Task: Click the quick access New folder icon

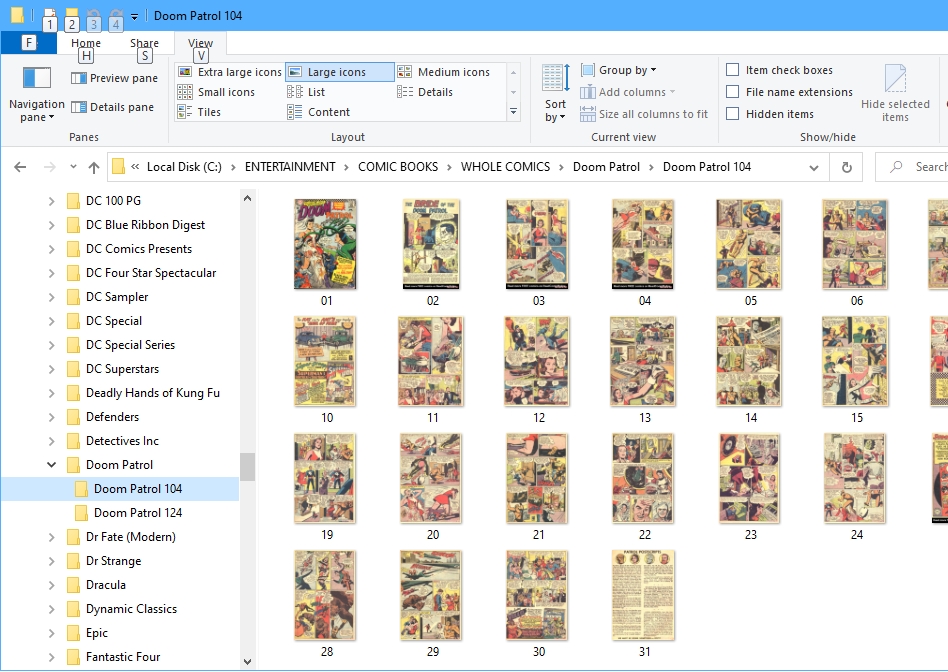Action: pyautogui.click(x=72, y=15)
